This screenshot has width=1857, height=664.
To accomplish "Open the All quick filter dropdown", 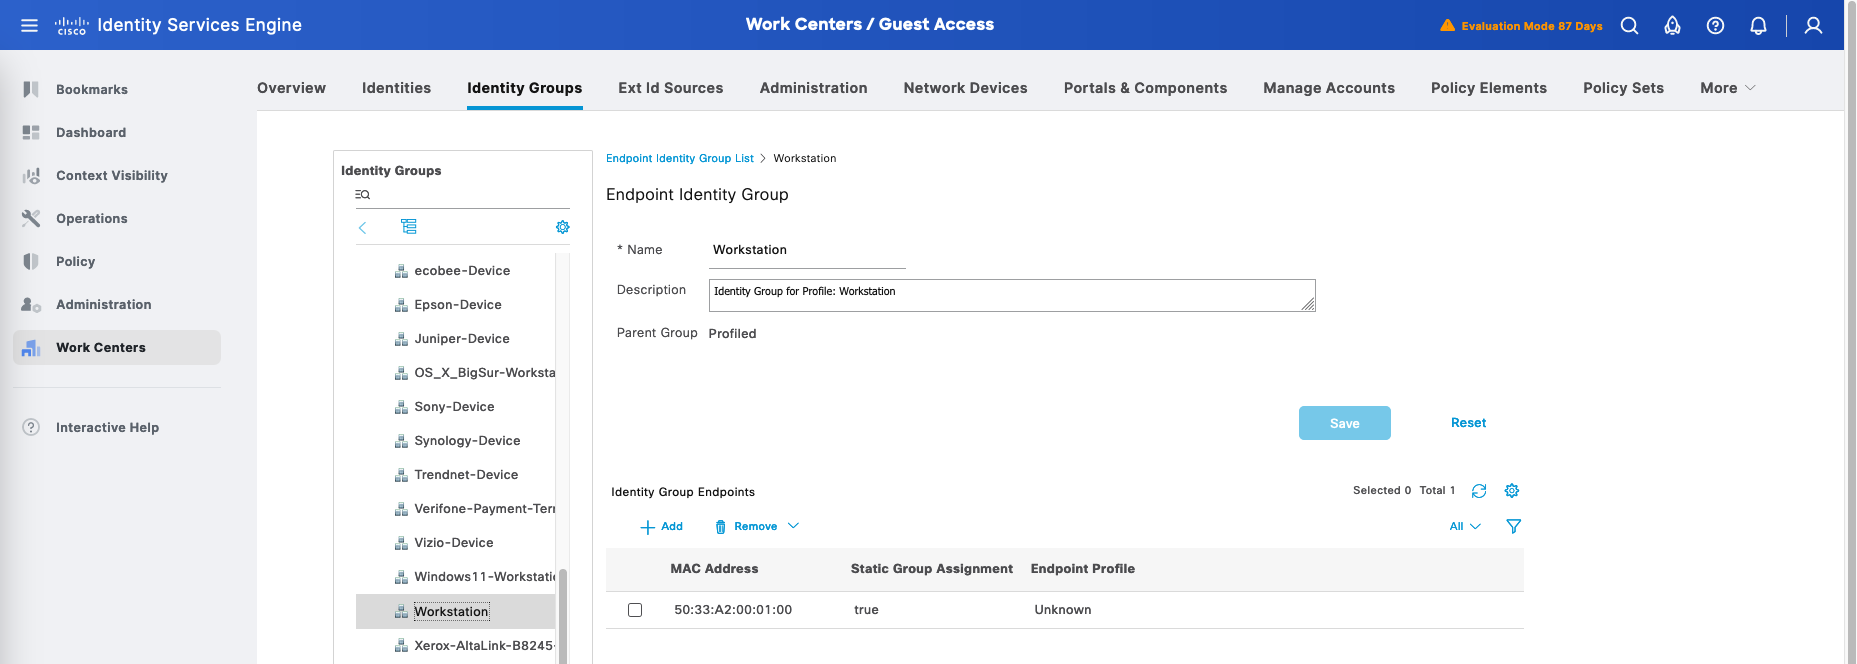I will tap(1465, 526).
